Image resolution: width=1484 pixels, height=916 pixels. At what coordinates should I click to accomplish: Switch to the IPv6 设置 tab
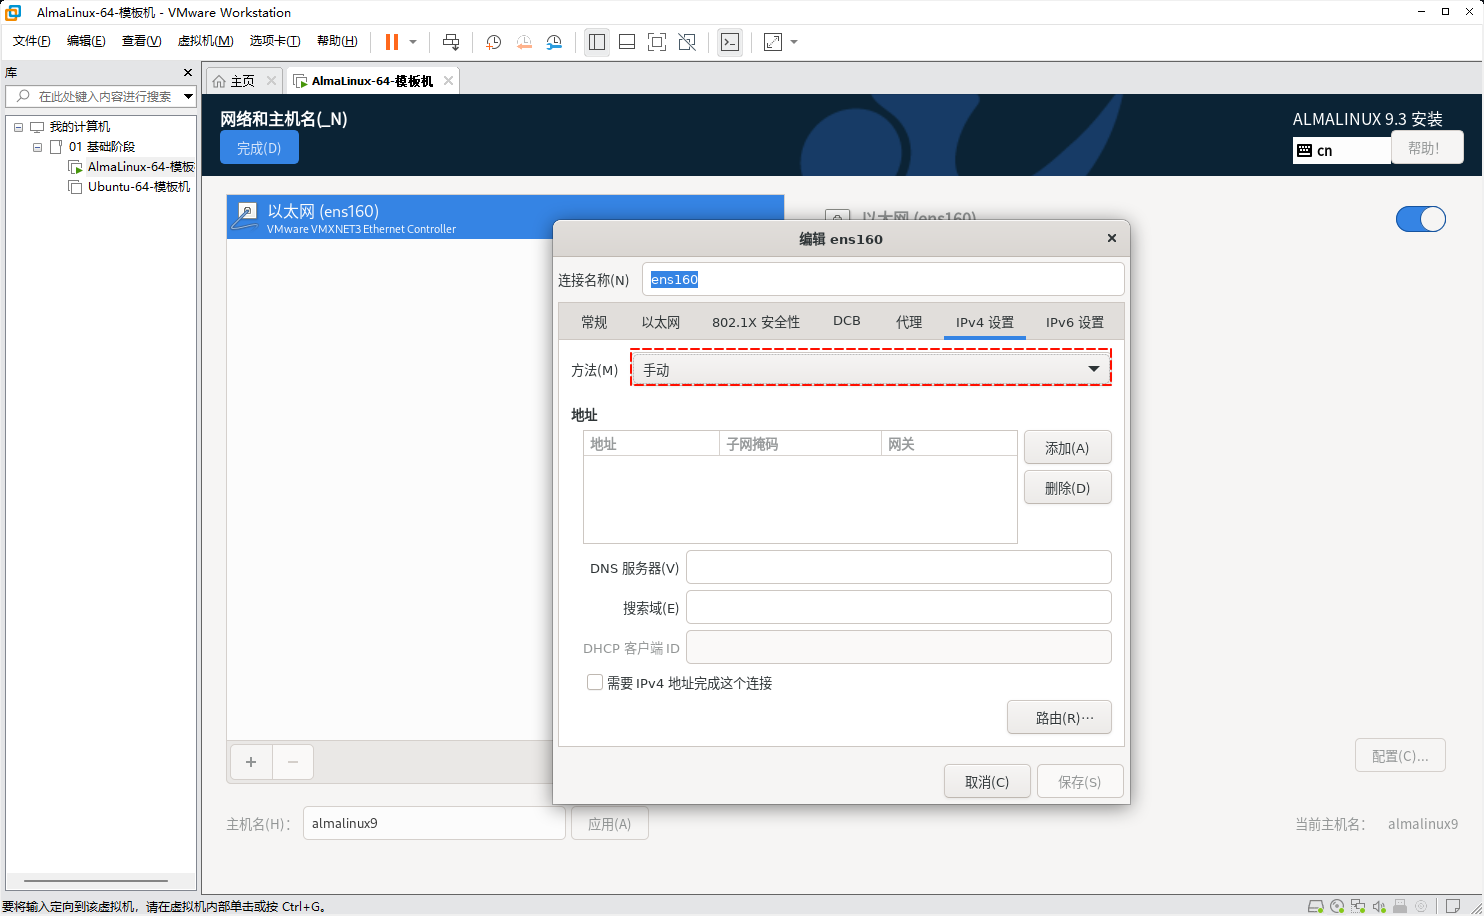pyautogui.click(x=1076, y=322)
